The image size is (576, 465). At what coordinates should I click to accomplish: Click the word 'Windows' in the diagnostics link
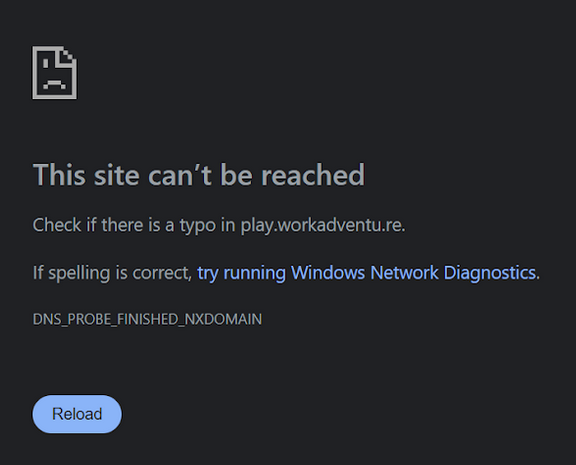pyautogui.click(x=328, y=273)
